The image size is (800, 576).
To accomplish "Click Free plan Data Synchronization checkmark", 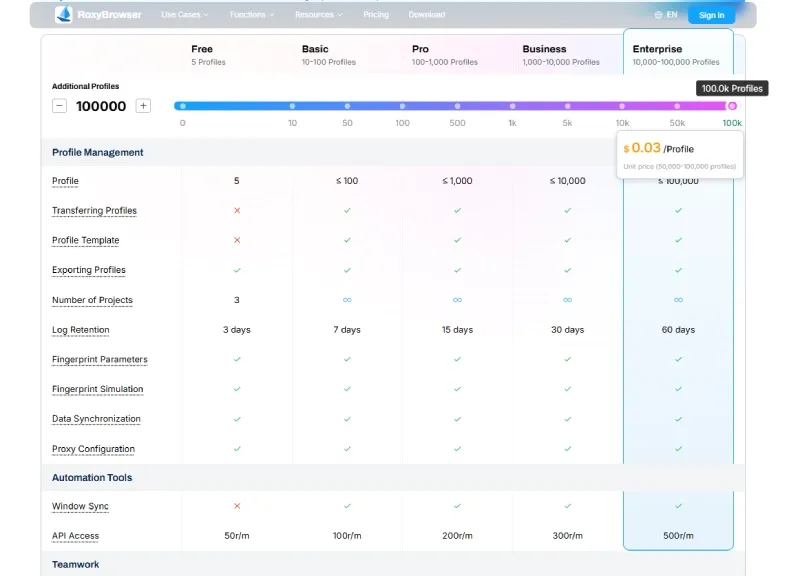I will click(x=237, y=419).
